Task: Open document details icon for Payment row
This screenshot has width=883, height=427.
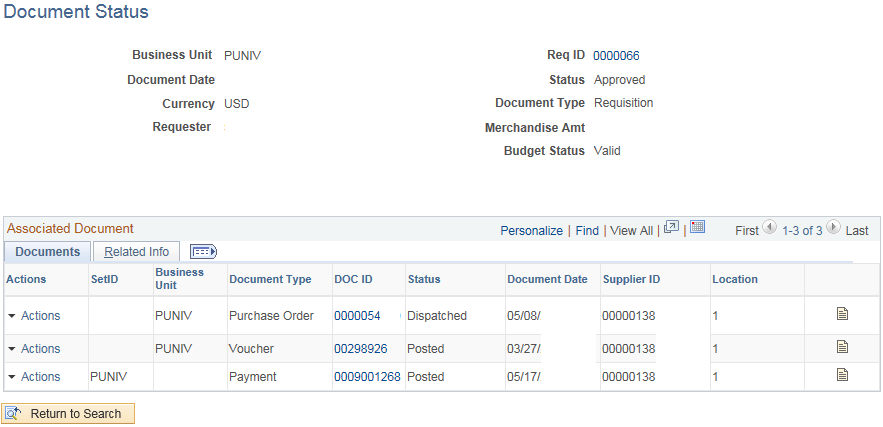Action: pos(842,375)
